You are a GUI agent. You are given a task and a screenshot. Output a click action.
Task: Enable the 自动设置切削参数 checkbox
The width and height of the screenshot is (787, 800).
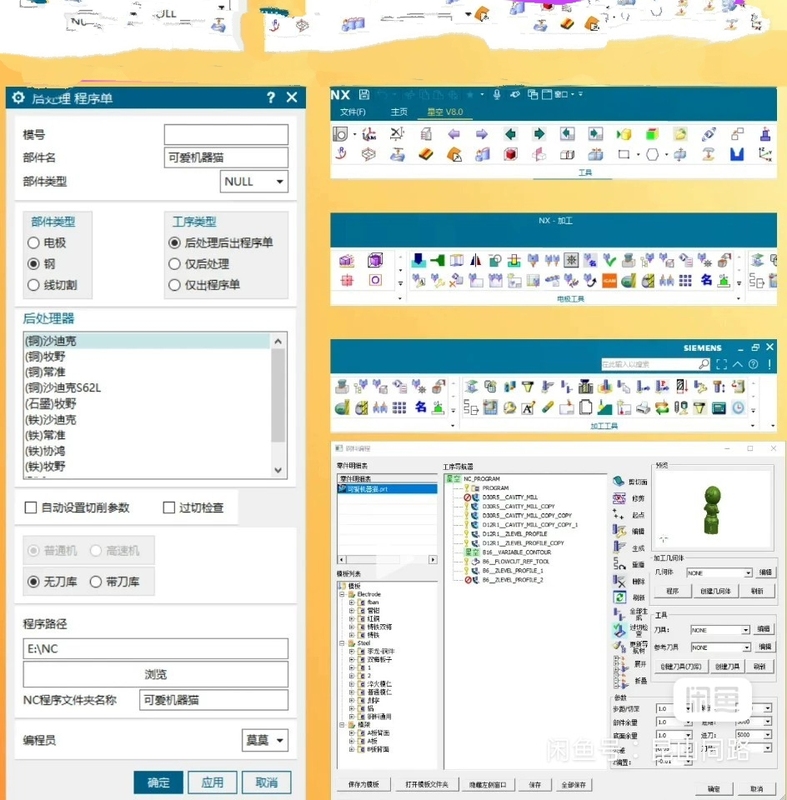[31, 508]
